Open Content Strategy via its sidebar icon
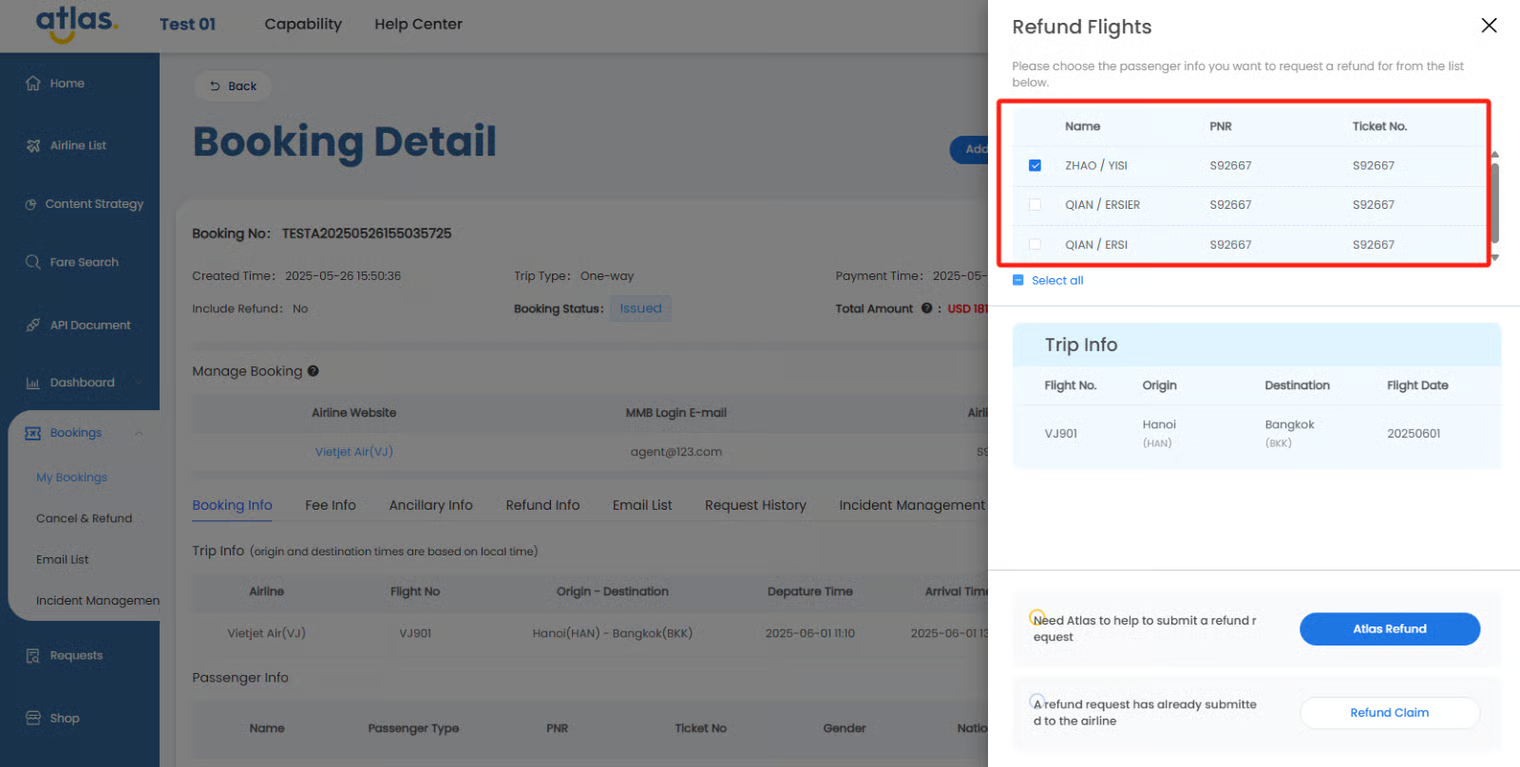Viewport: 1520px width, 767px height. pyautogui.click(x=31, y=204)
